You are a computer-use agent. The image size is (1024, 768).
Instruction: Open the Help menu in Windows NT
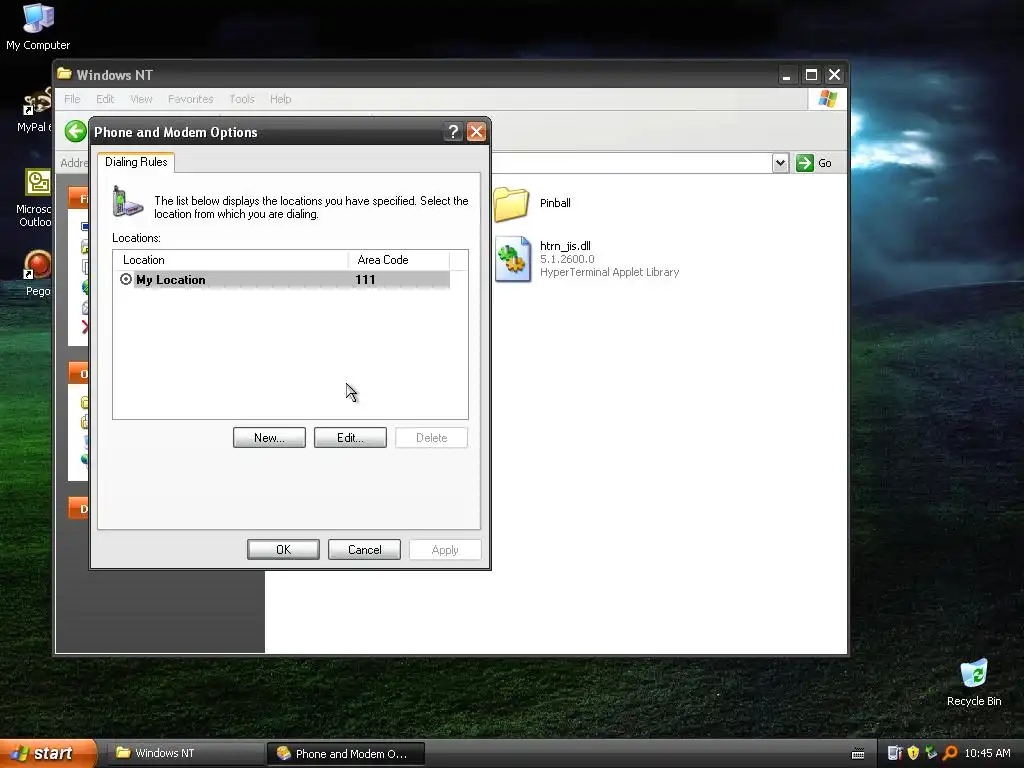pyautogui.click(x=281, y=99)
